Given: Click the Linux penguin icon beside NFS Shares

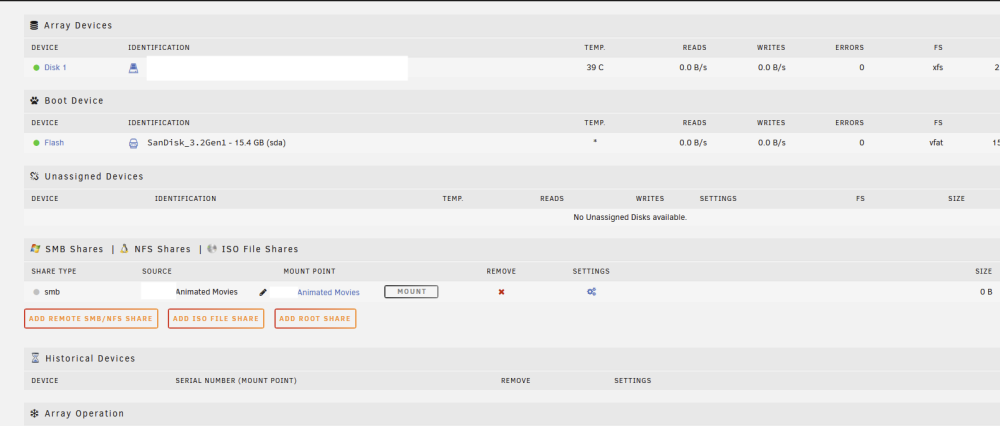Looking at the screenshot, I should pyautogui.click(x=124, y=249).
